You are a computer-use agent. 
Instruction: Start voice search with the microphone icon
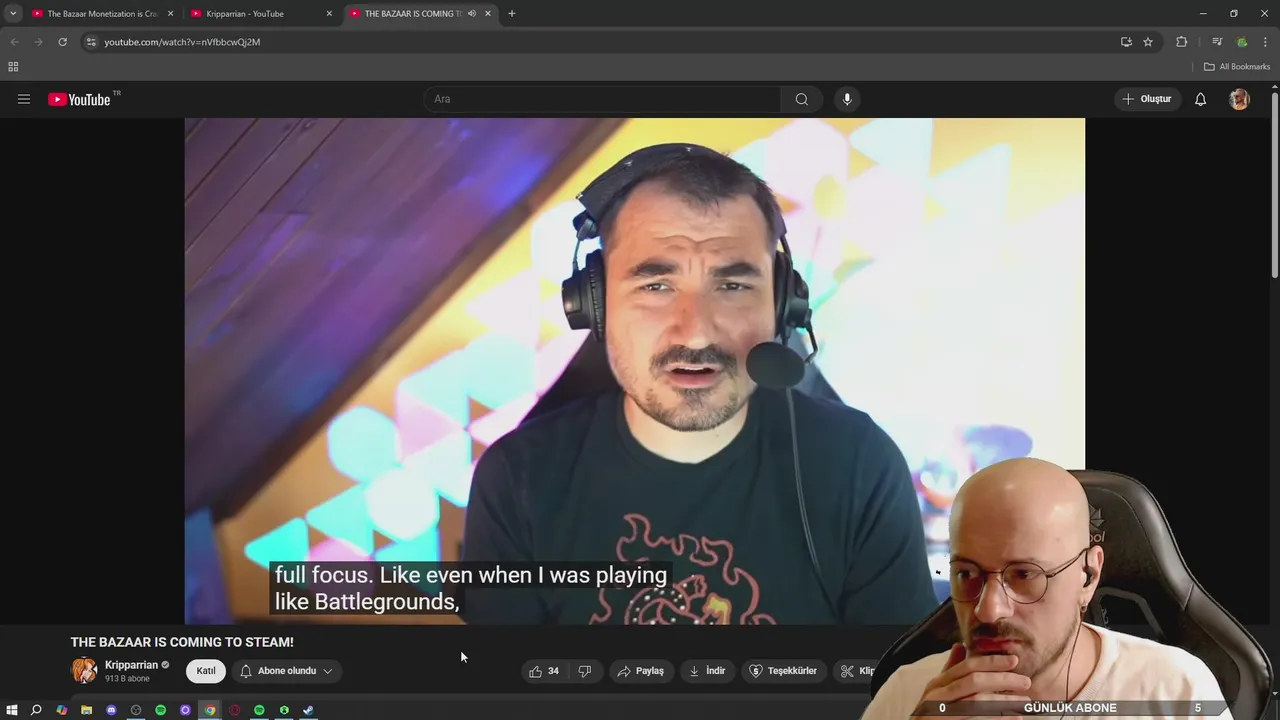coord(847,99)
